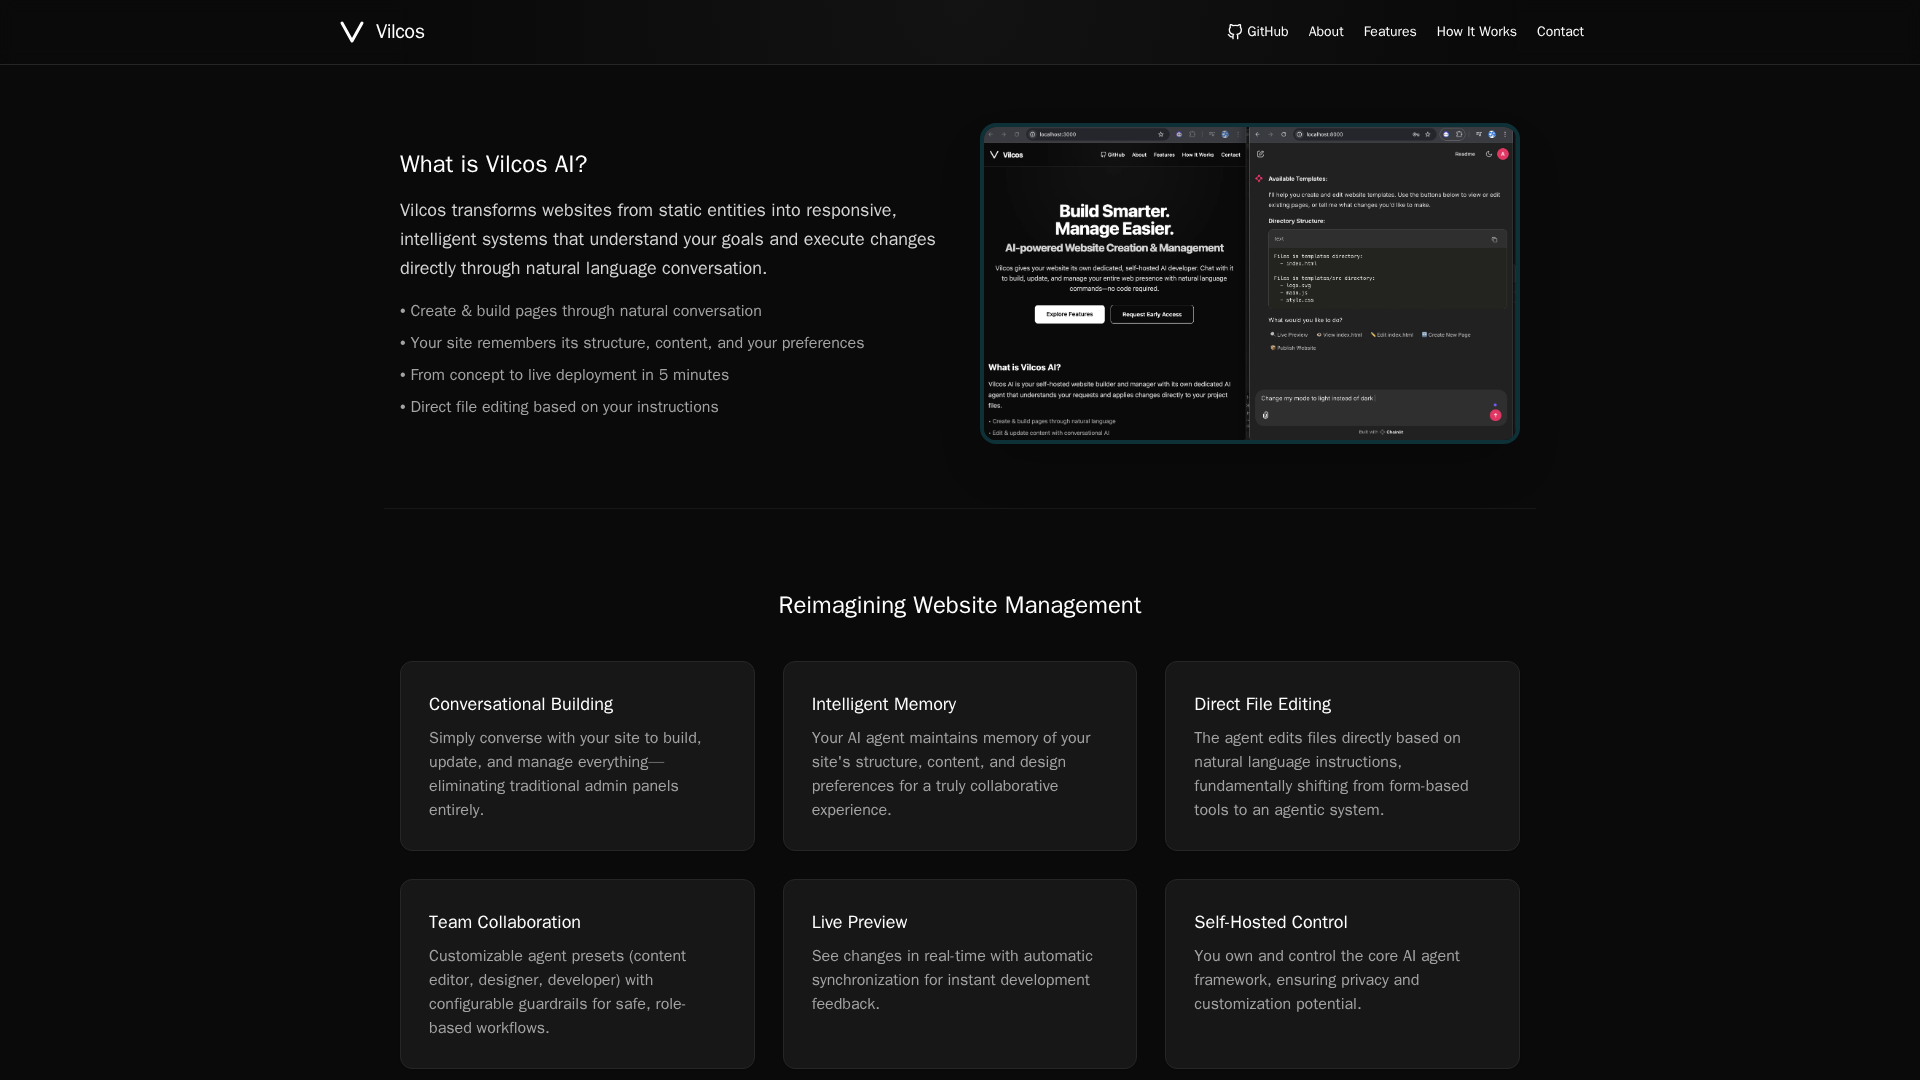Open the left browser window's three-dot menu
The width and height of the screenshot is (1920, 1080).
(1238, 134)
